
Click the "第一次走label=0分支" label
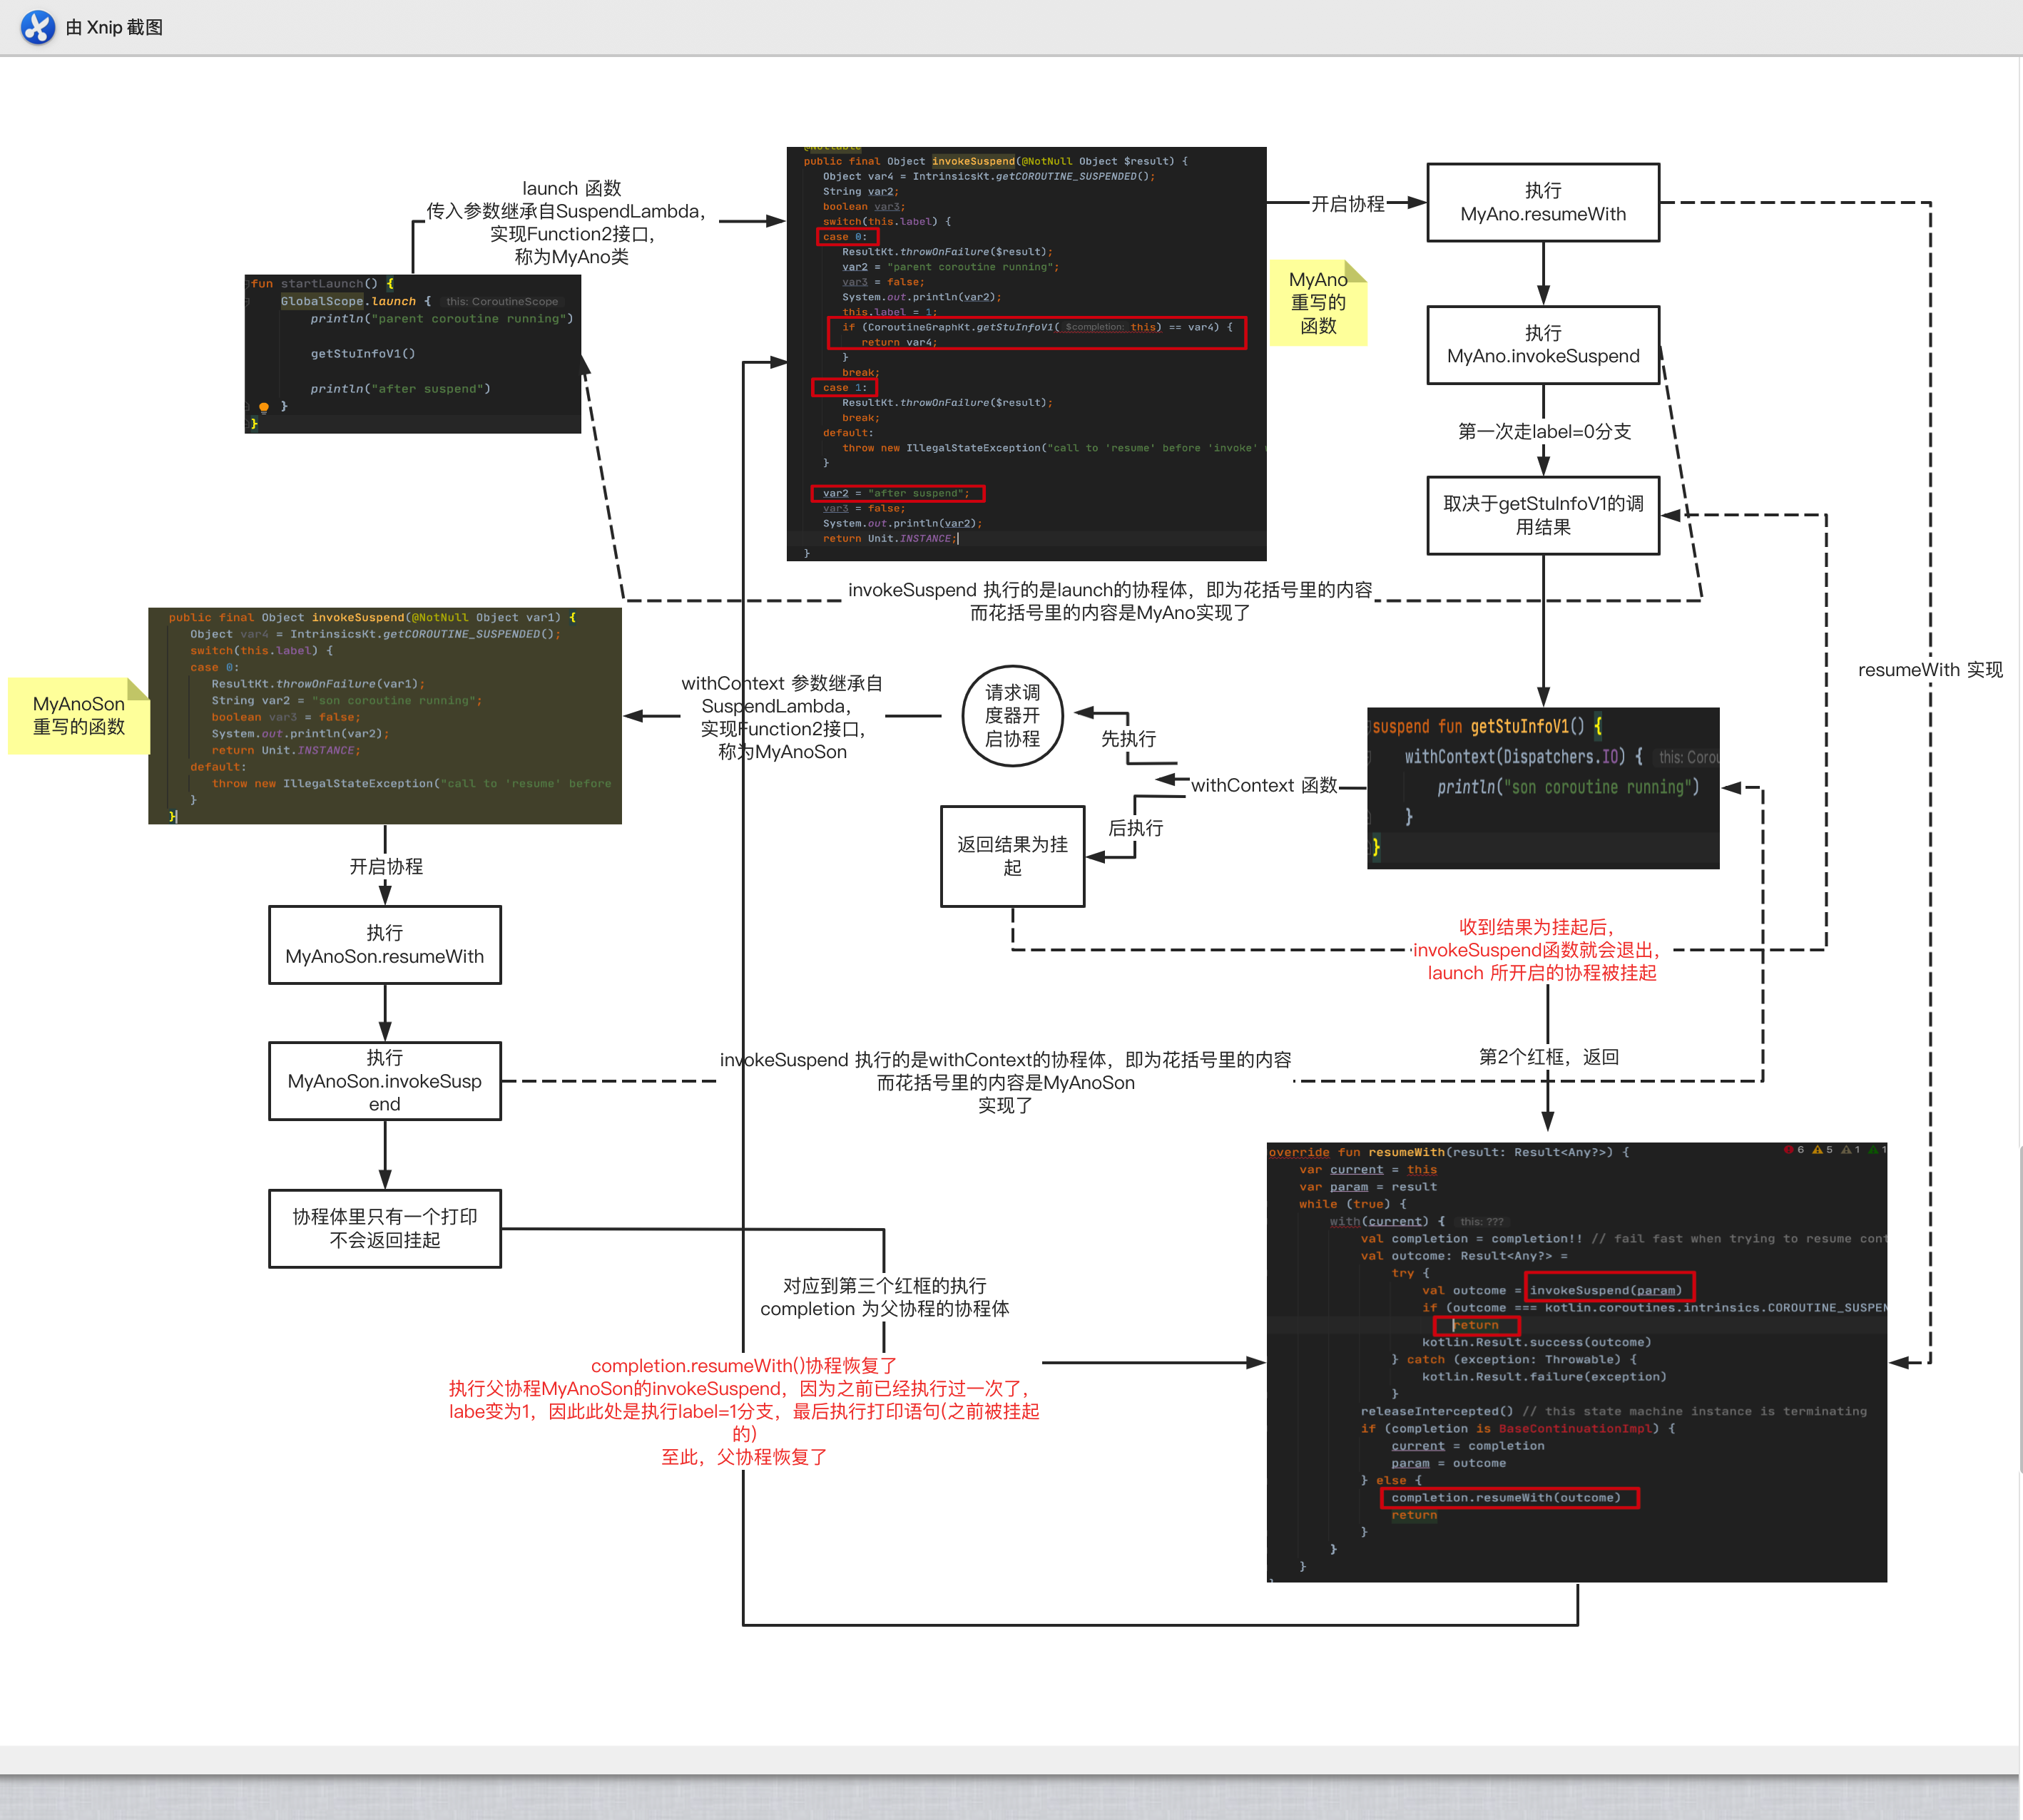1544,431
